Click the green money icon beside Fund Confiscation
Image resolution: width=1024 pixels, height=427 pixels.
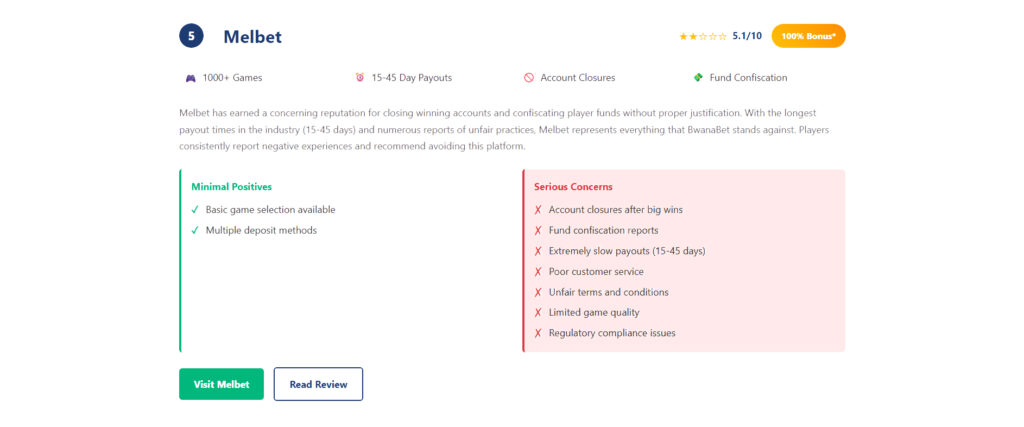point(698,78)
